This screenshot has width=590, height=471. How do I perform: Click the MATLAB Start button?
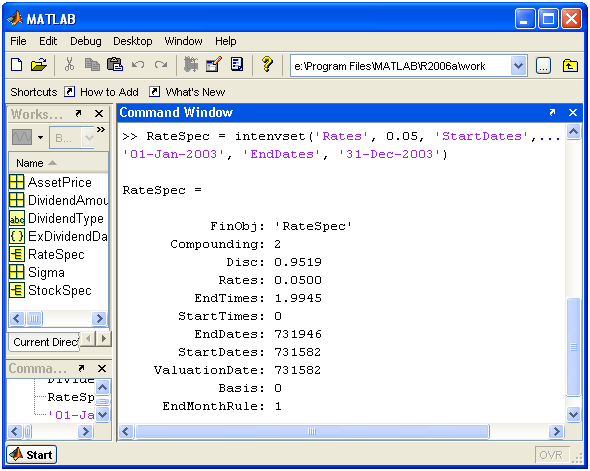pyautogui.click(x=32, y=454)
